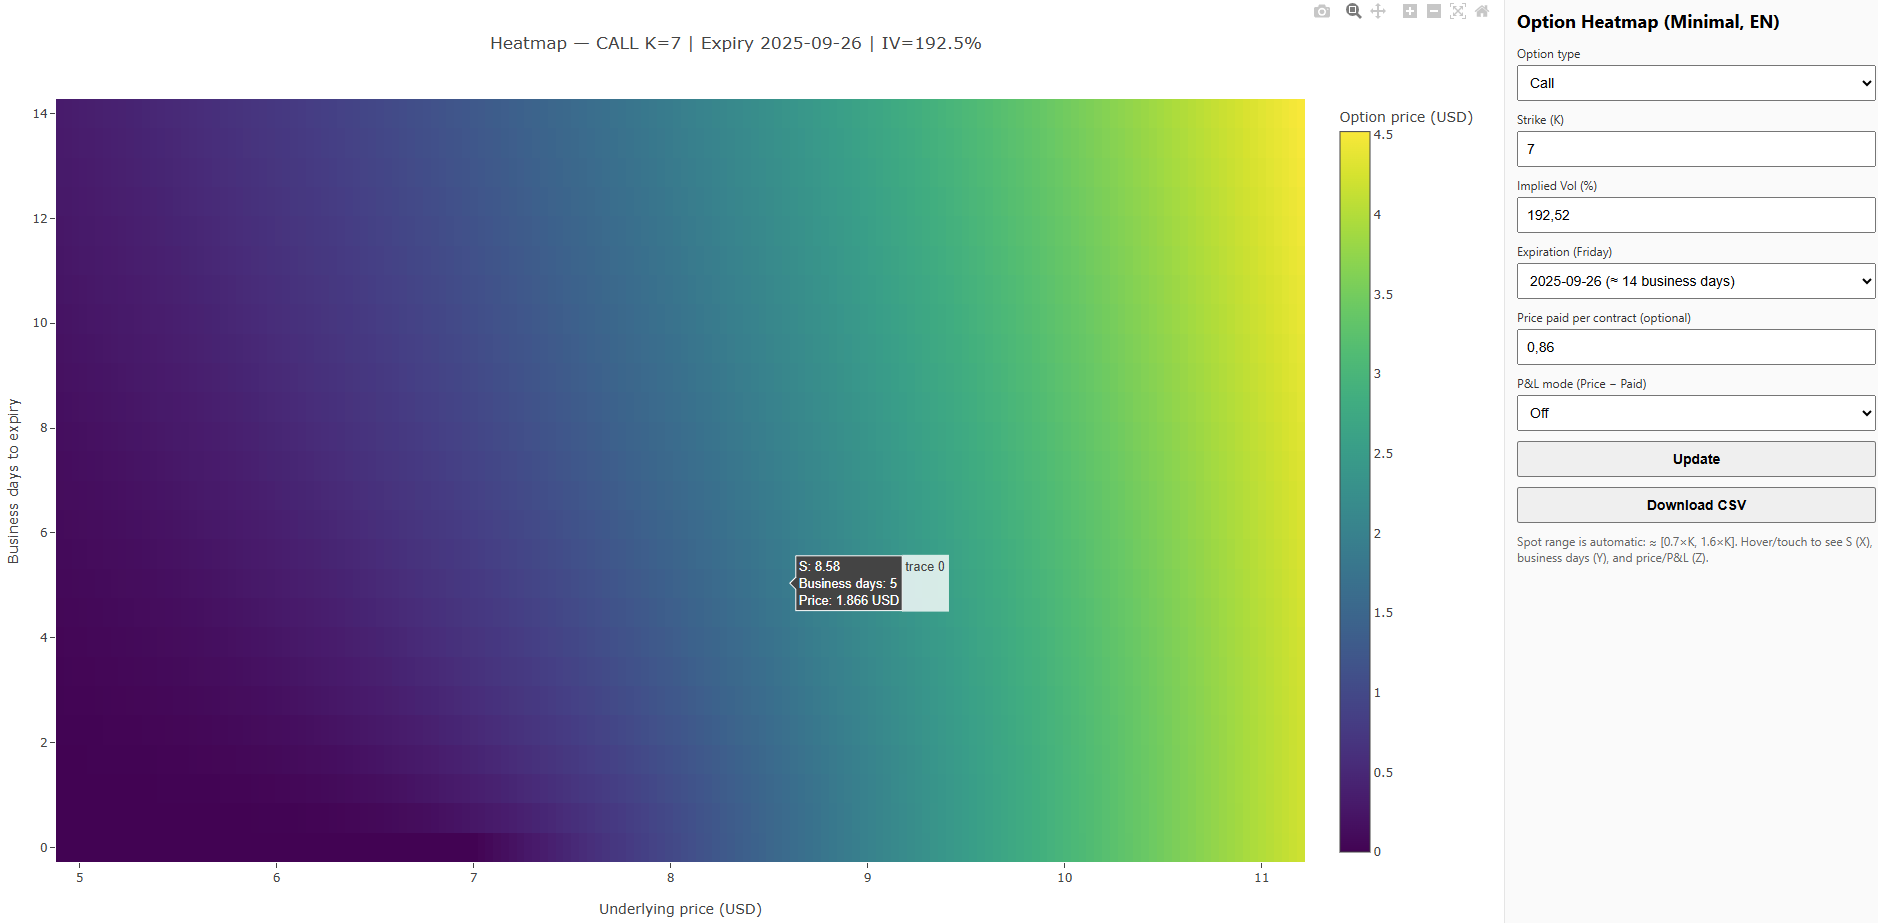Click the 'Option price (USD)' colorbar title

(x=1406, y=117)
